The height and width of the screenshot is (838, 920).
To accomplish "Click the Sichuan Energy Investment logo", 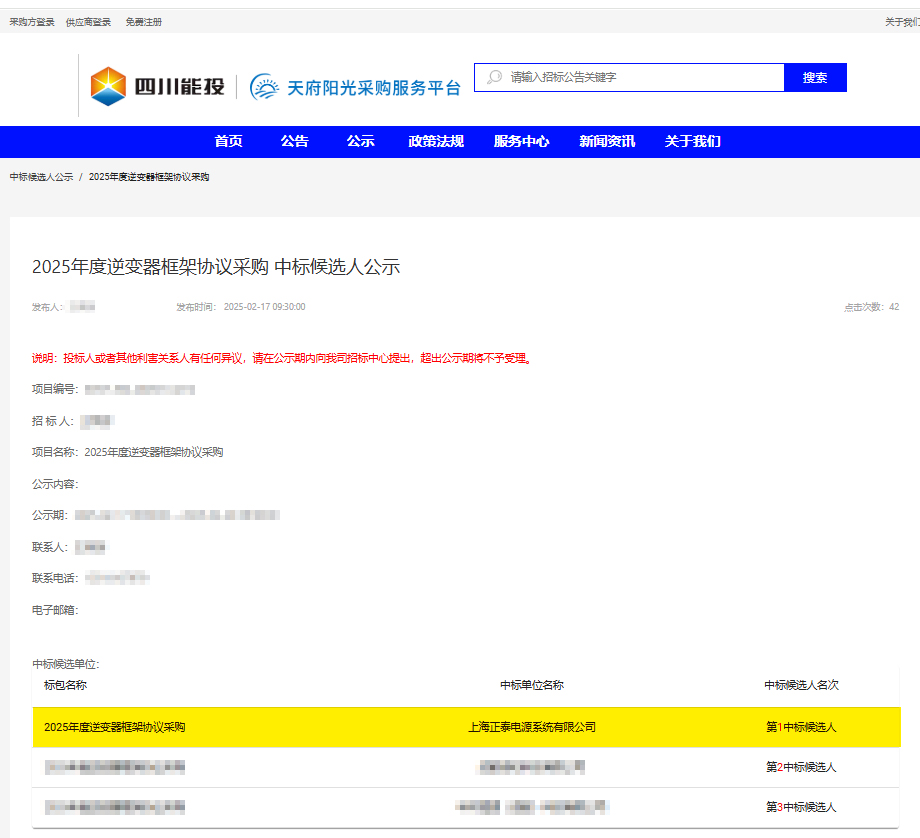I will (157, 87).
